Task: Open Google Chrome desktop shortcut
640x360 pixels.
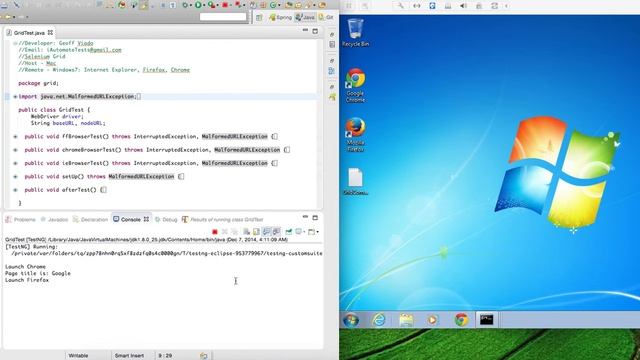Action: (x=356, y=85)
